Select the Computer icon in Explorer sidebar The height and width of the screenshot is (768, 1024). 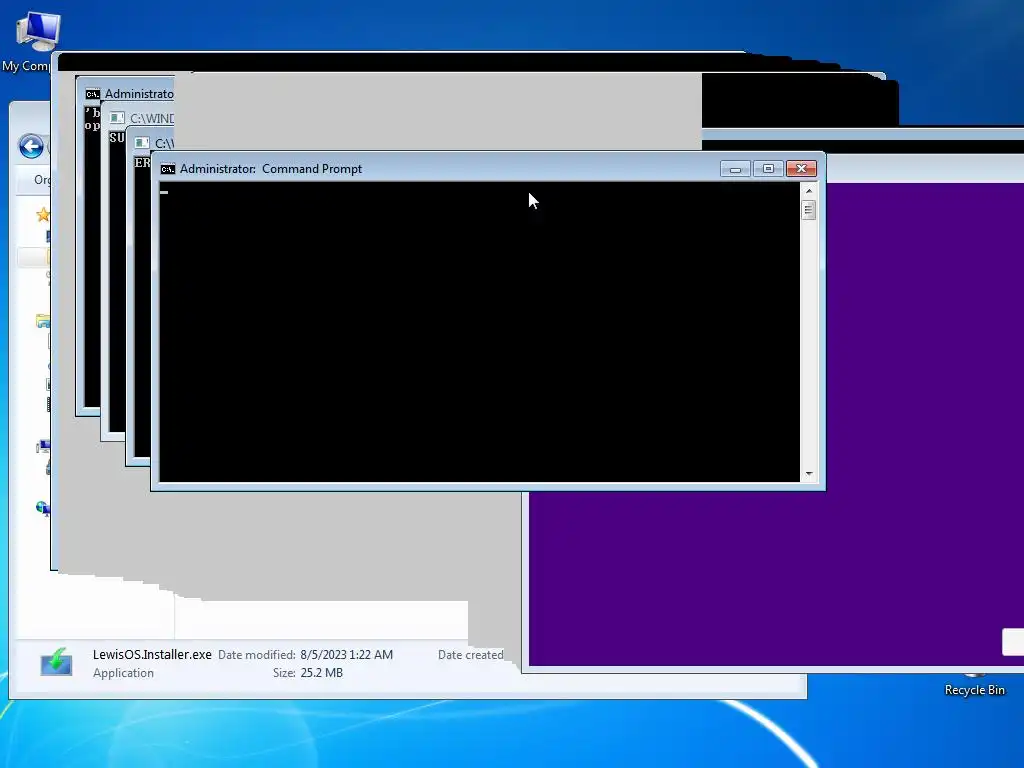tap(43, 447)
